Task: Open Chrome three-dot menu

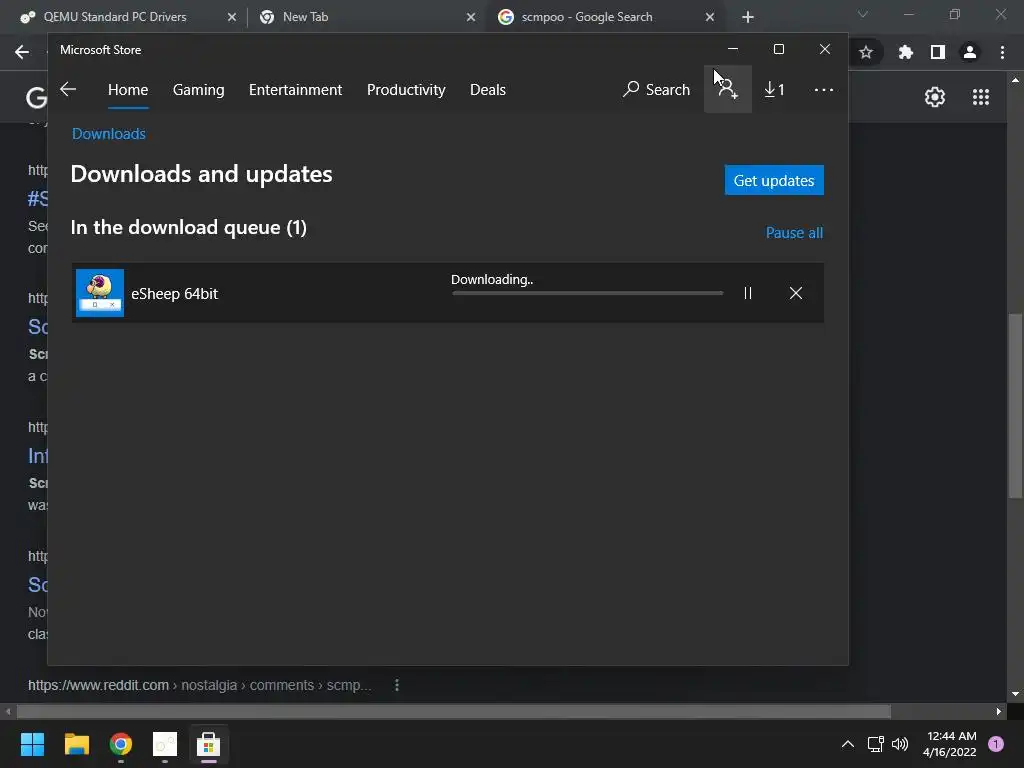Action: [1002, 52]
